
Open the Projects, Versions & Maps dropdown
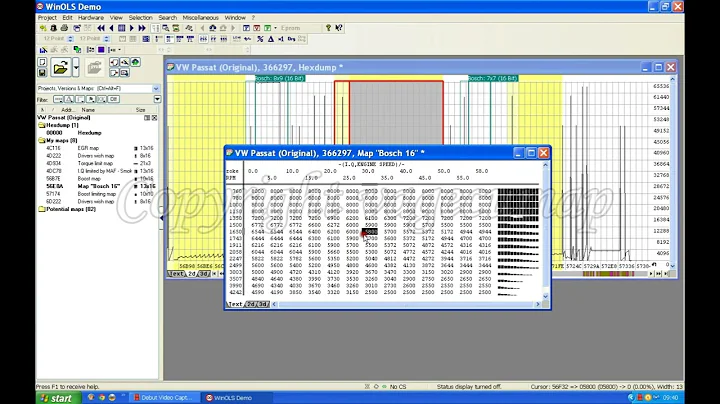[156, 88]
